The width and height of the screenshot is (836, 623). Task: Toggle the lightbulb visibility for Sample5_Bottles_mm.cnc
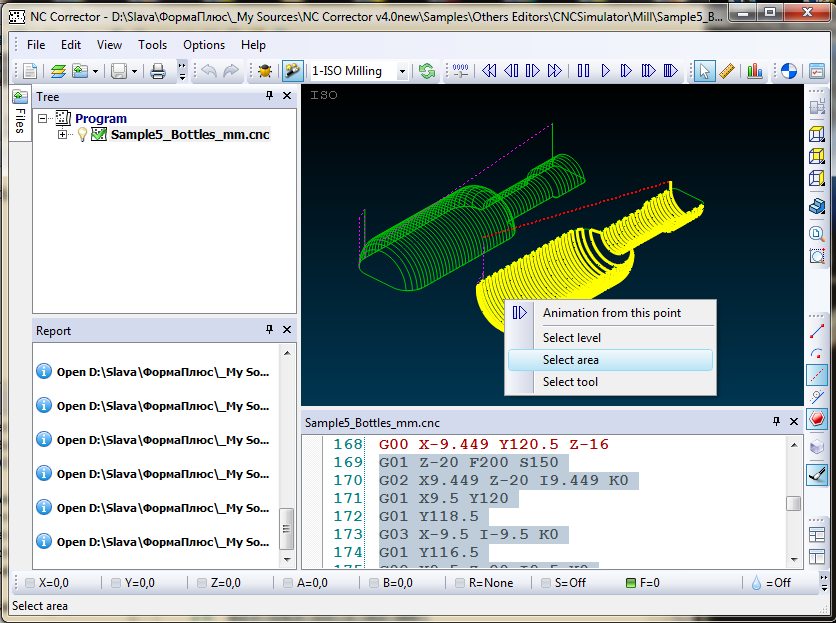point(82,135)
